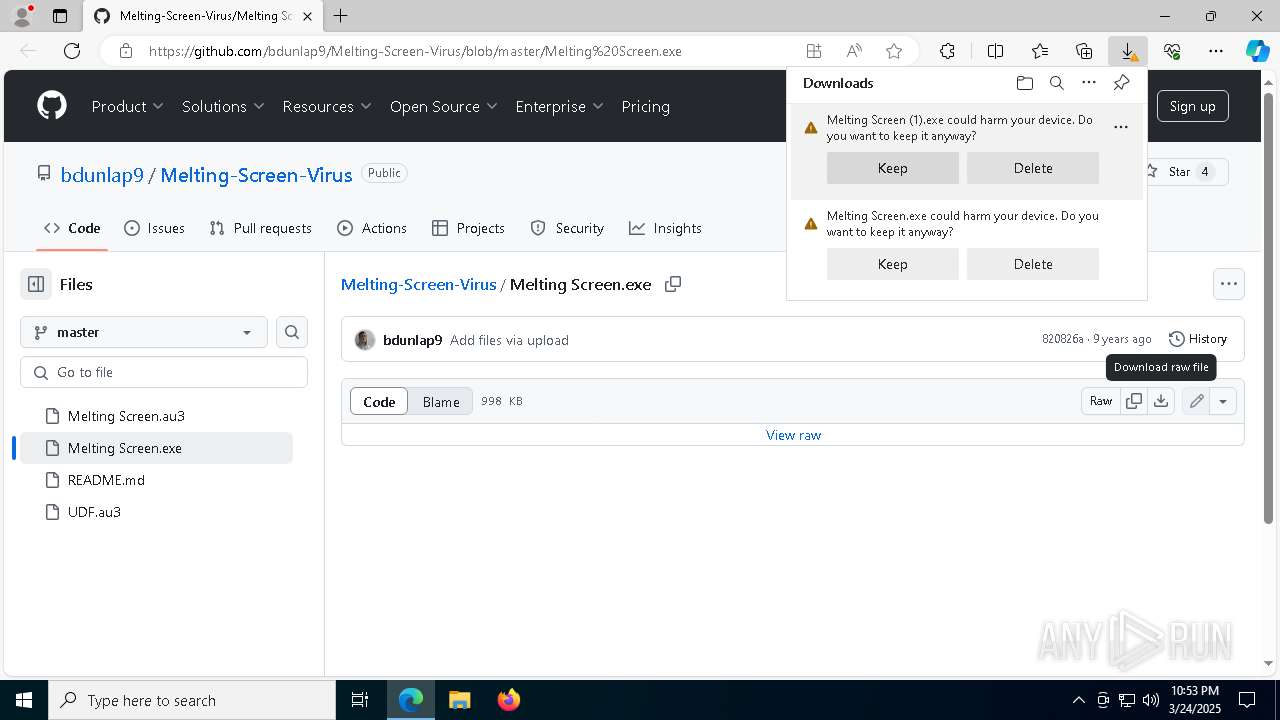
Task: Open bdunlap9 profile link in breadcrumb
Action: click(102, 175)
